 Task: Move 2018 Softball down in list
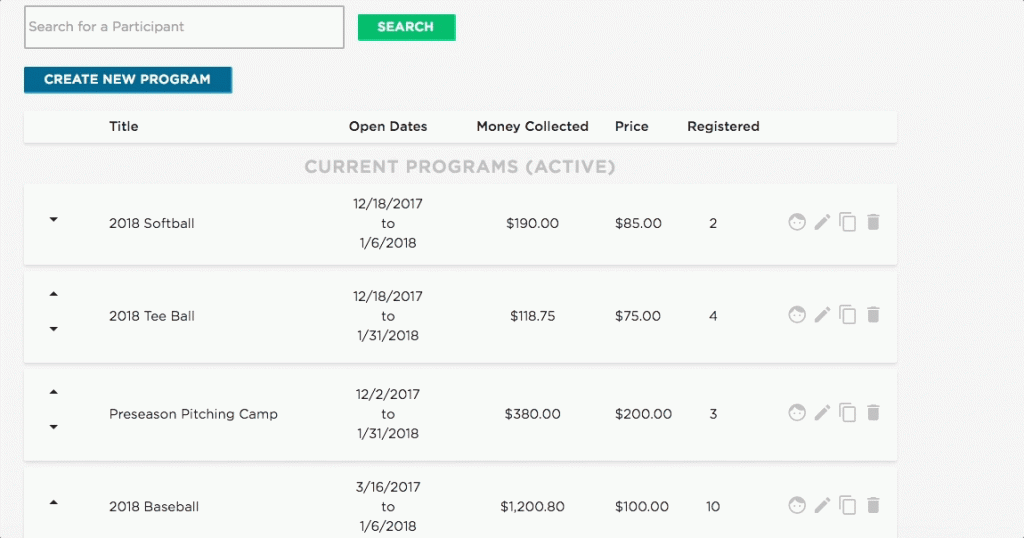coord(54,220)
